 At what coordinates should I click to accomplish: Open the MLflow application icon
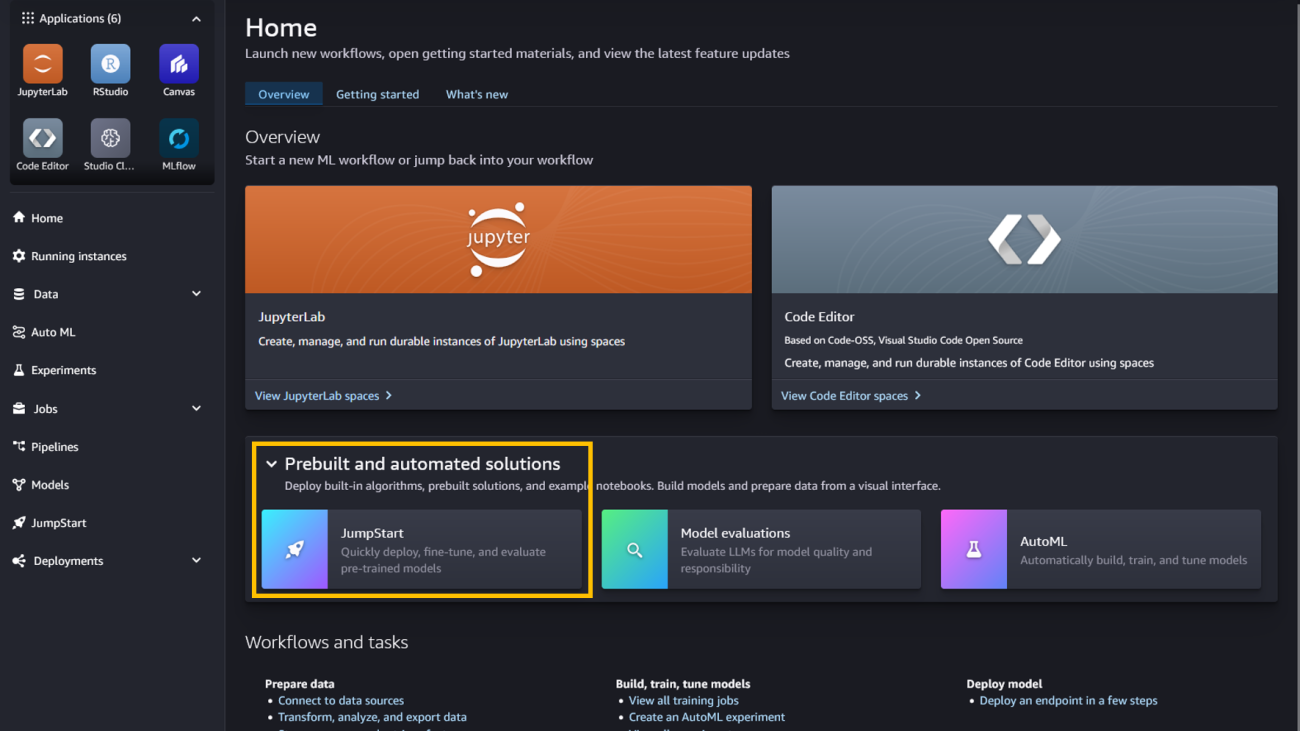[x=179, y=138]
